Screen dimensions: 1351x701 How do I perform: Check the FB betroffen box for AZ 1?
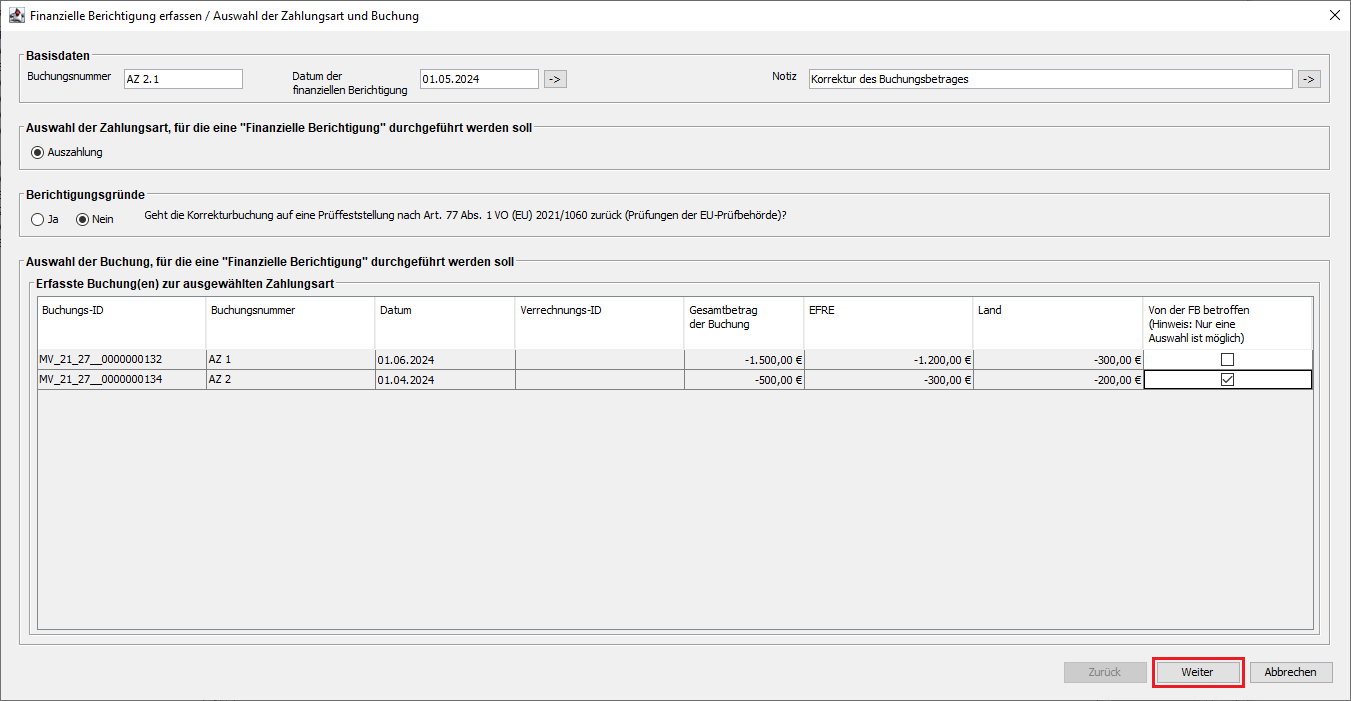[x=1227, y=360]
